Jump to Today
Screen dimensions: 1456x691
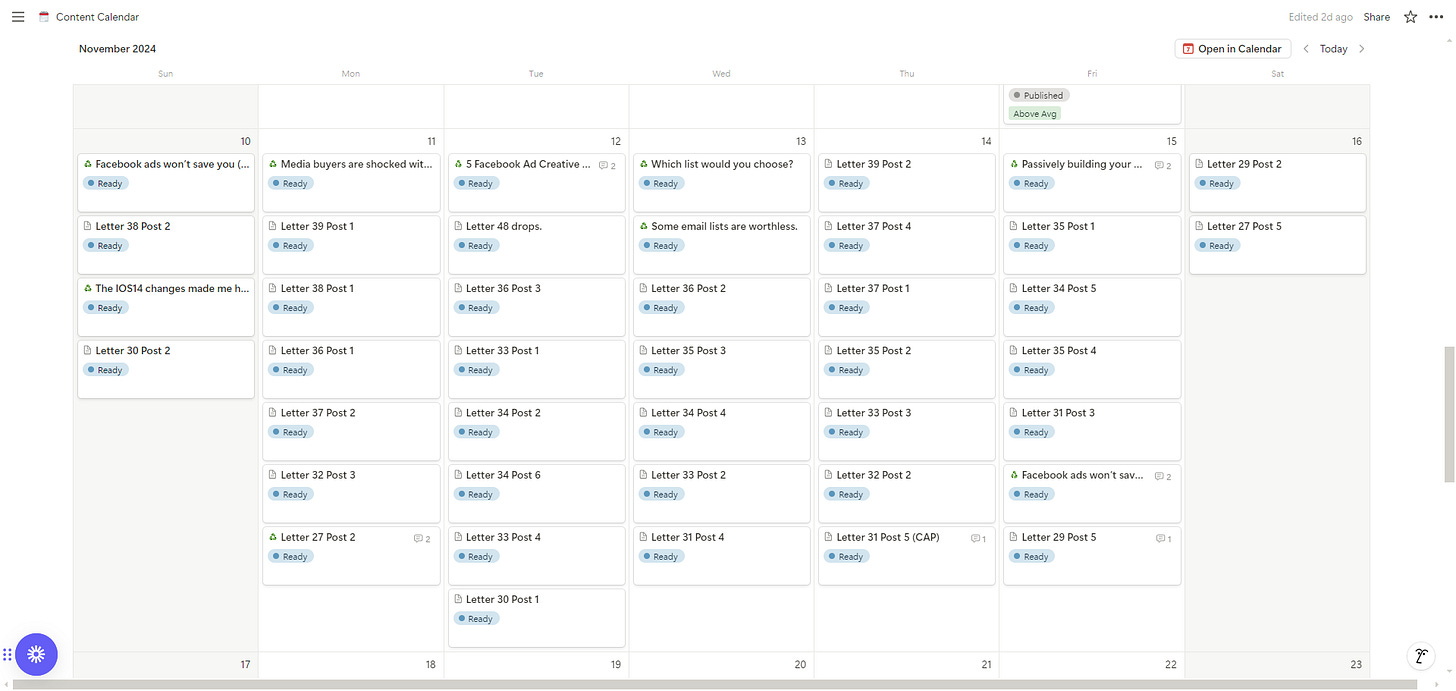click(x=1333, y=49)
